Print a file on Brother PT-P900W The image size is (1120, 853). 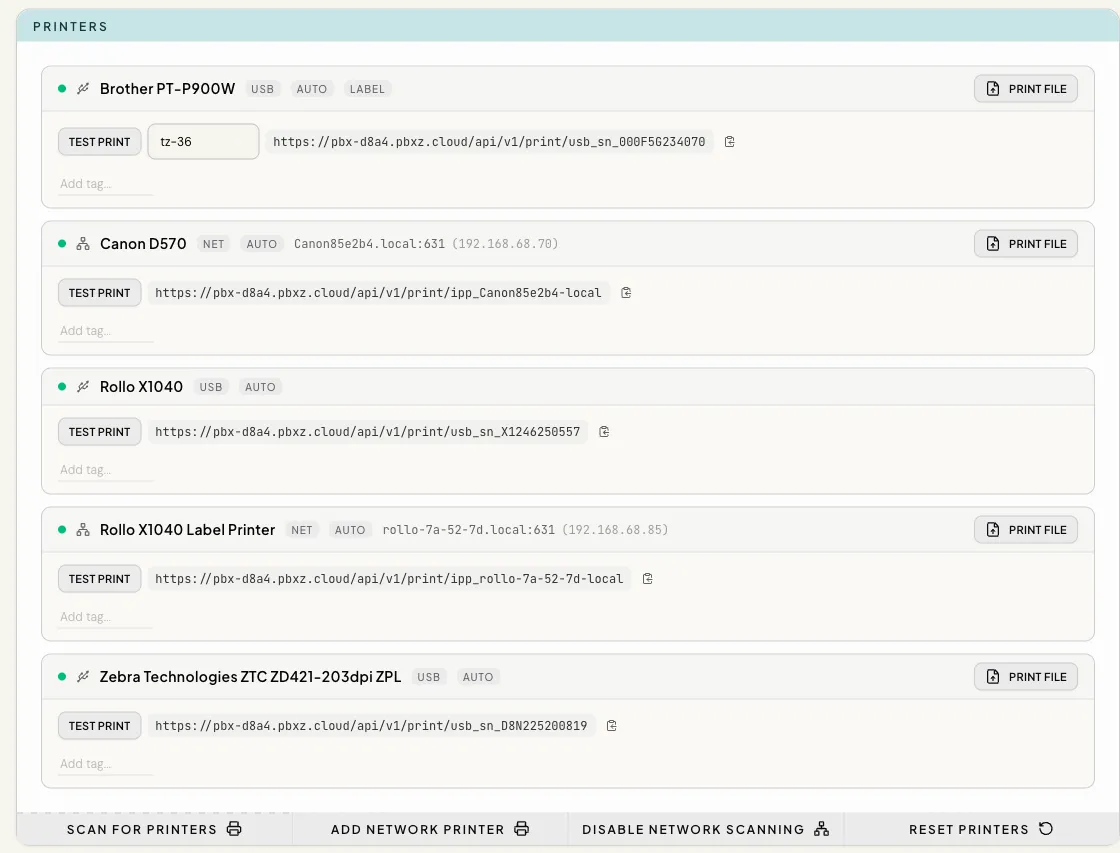click(x=1026, y=89)
